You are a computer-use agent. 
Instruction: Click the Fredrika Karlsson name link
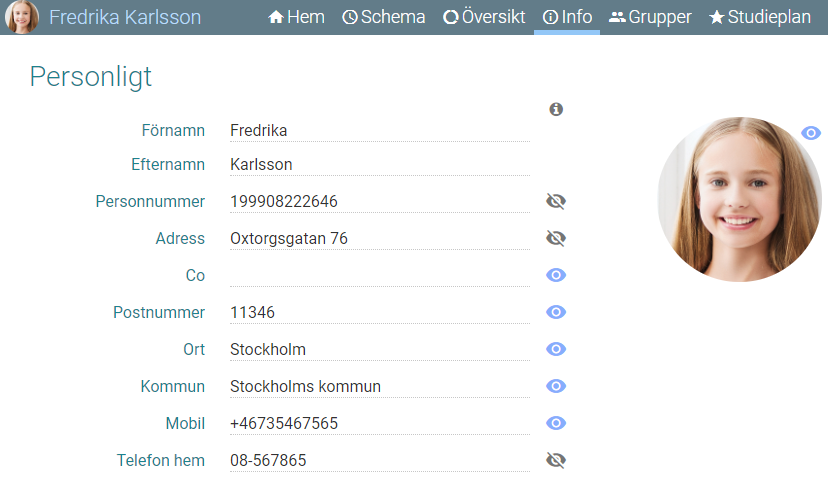(125, 17)
